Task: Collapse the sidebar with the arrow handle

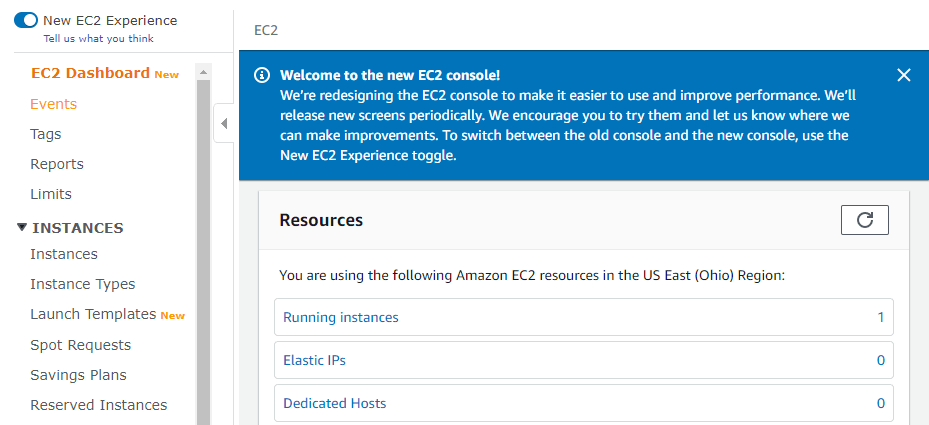Action: coord(223,124)
